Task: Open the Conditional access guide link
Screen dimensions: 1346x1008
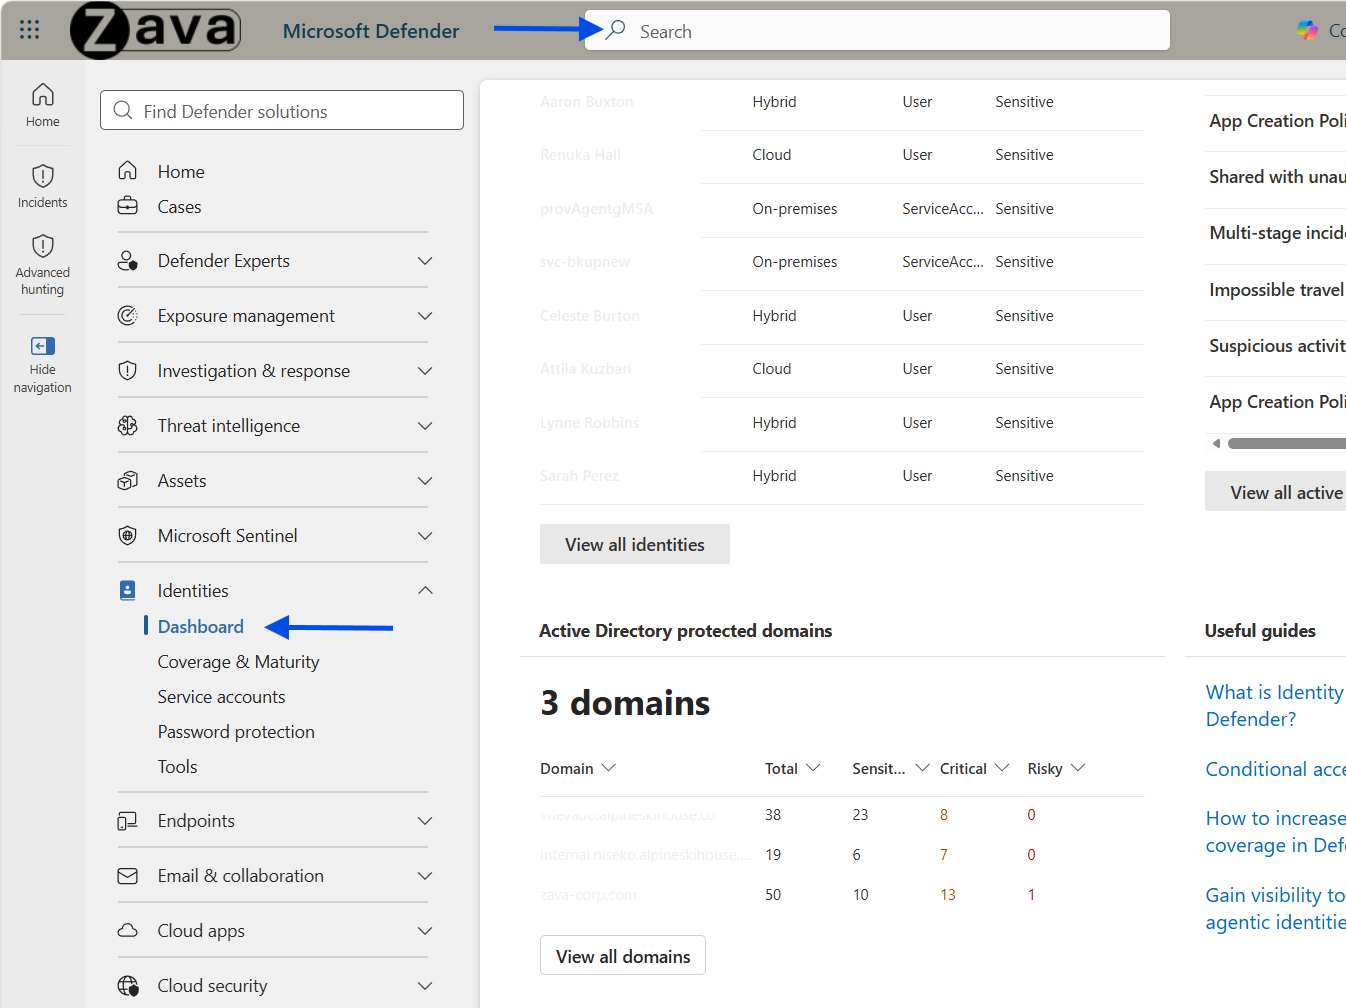Action: tap(1275, 769)
